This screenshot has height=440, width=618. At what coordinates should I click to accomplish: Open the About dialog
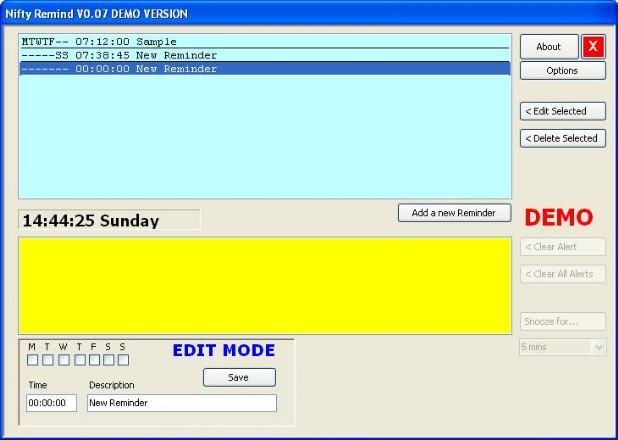[x=549, y=47]
